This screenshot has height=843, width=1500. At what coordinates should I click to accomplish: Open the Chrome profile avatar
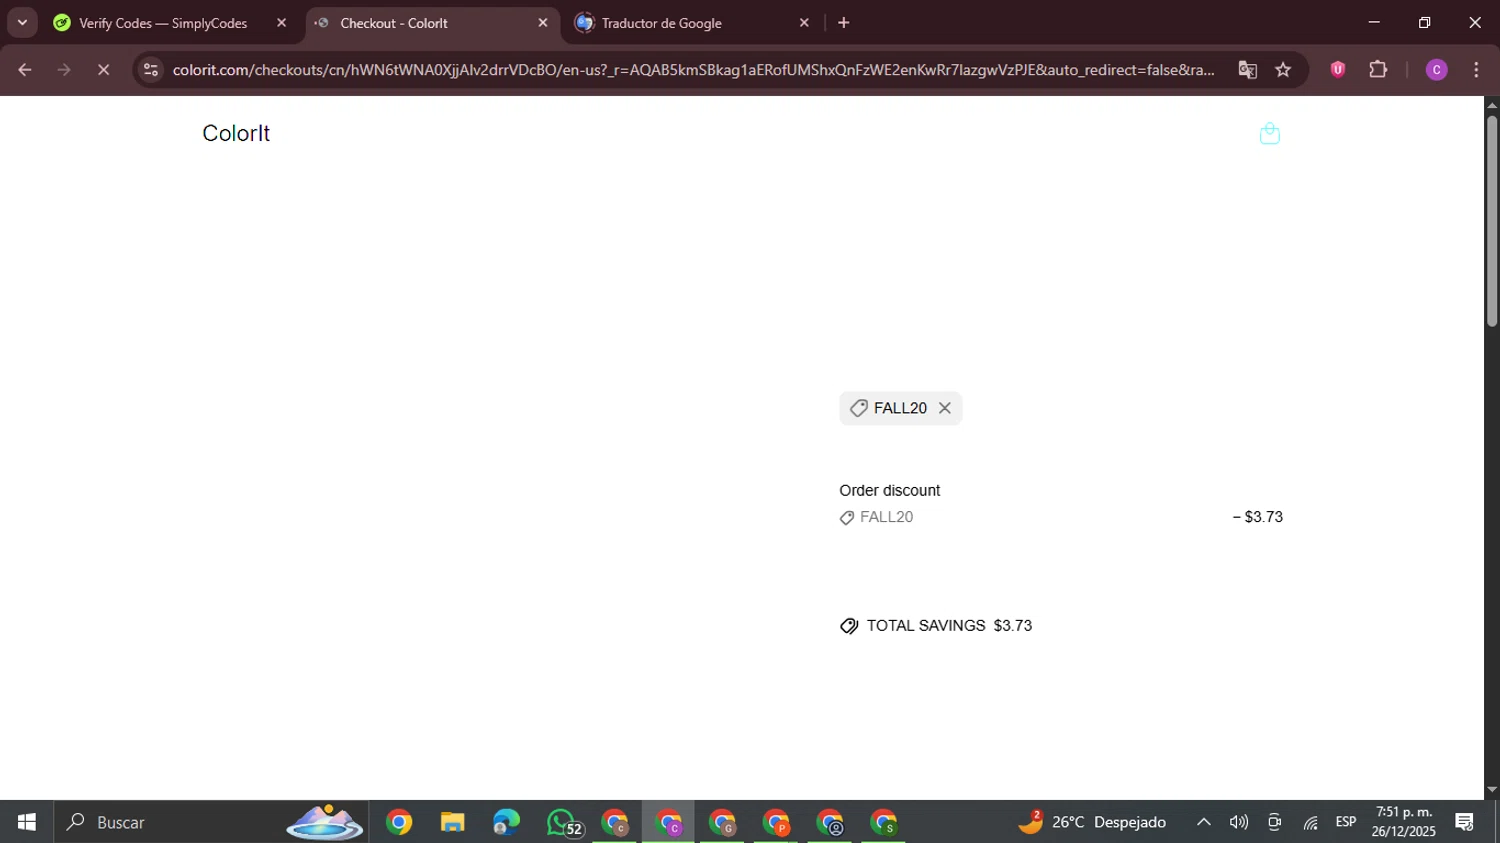[1436, 70]
